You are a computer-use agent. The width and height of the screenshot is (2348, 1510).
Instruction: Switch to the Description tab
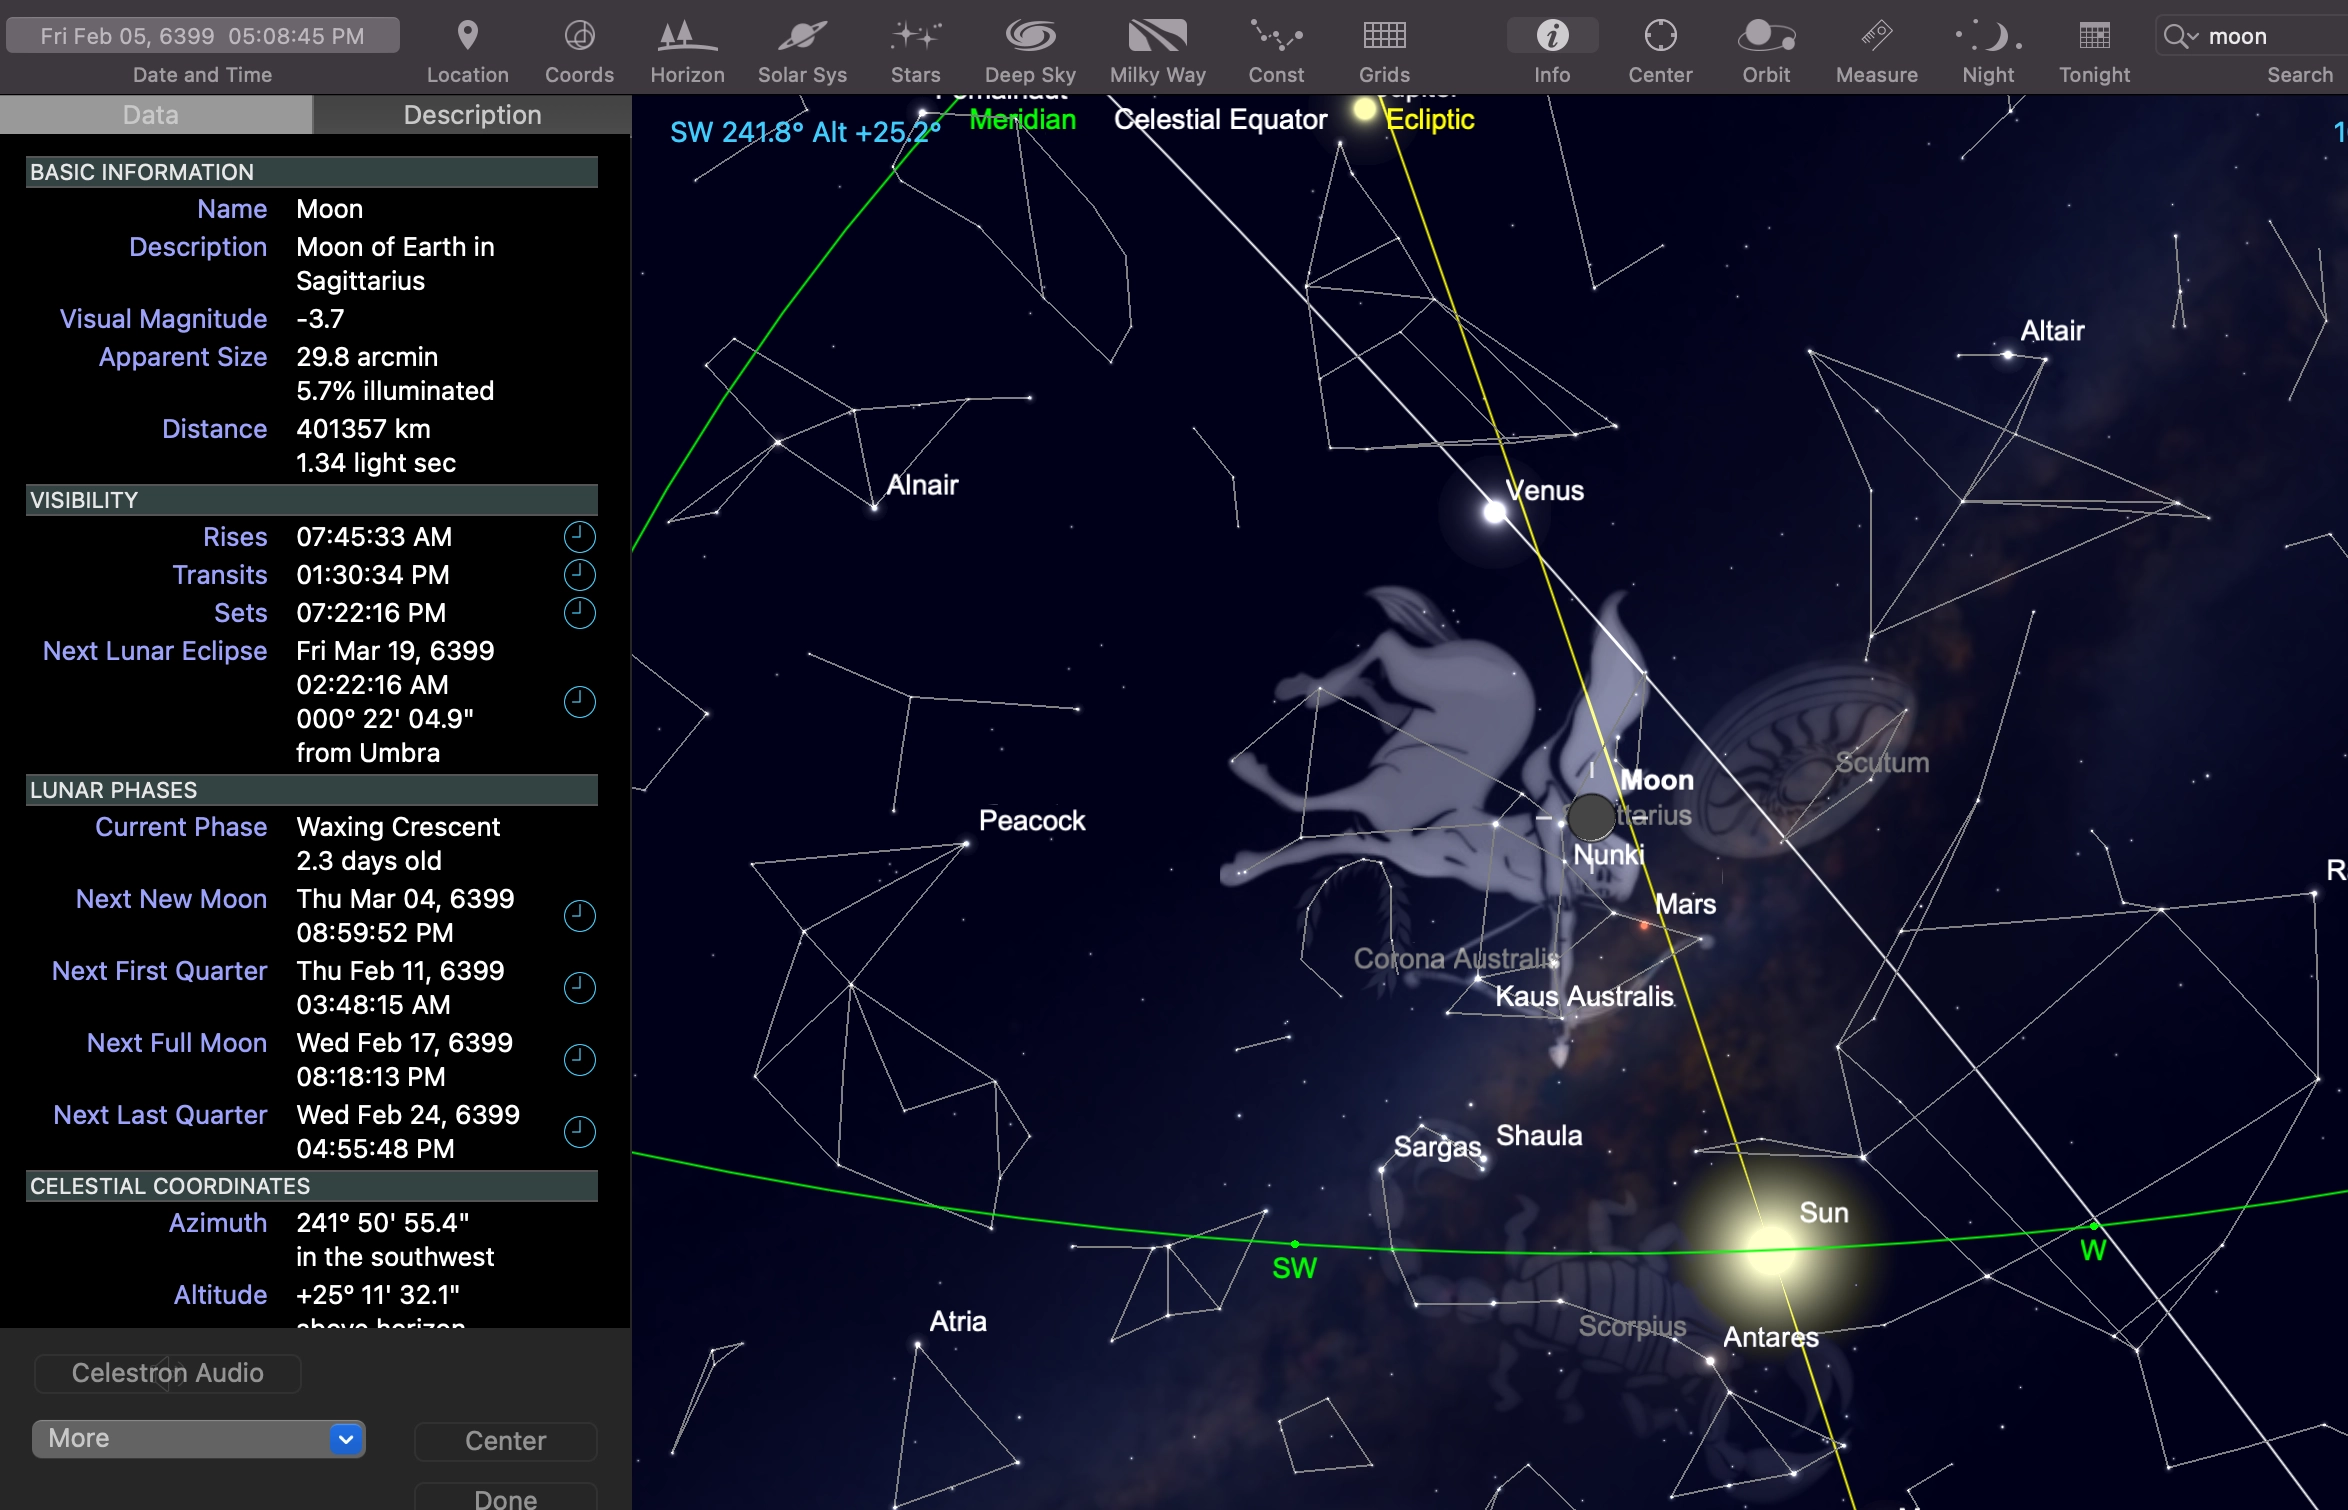472,115
